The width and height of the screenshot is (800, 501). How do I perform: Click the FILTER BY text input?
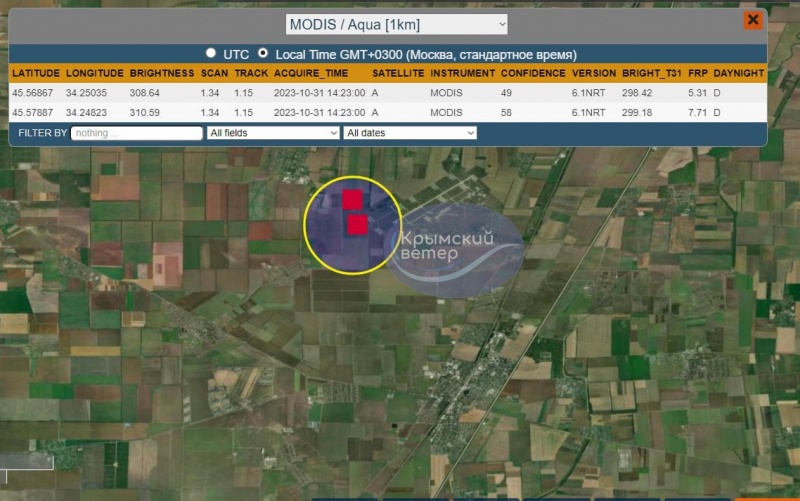(136, 132)
